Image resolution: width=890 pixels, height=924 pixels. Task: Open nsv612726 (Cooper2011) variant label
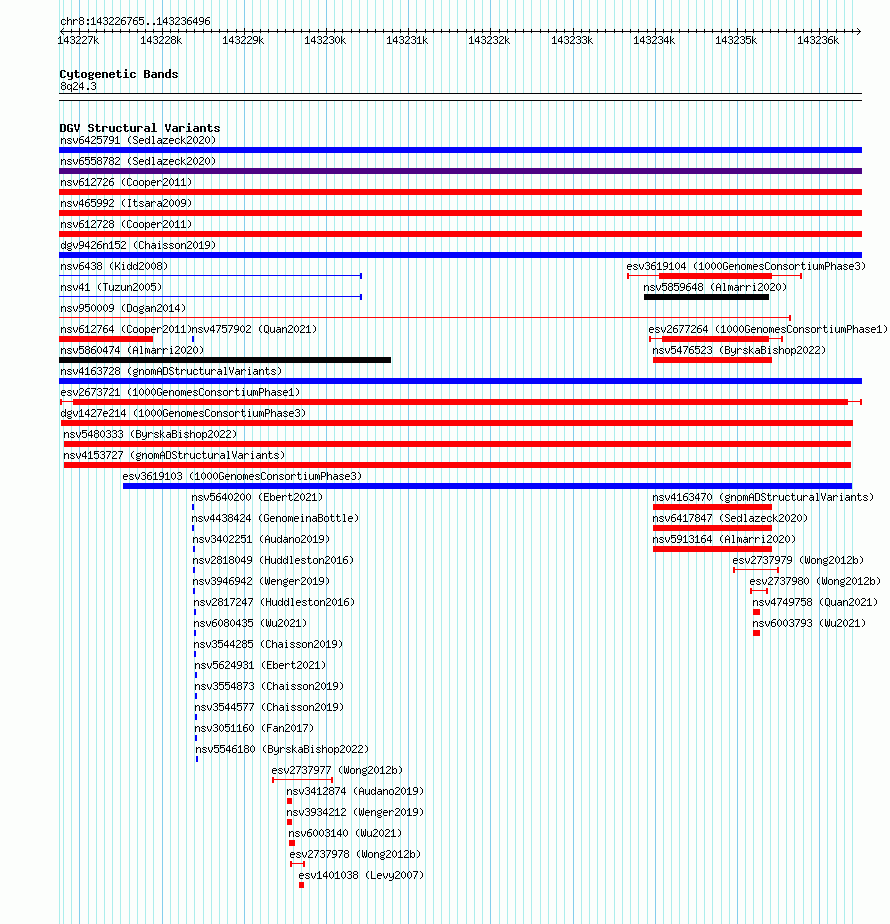[x=126, y=182]
